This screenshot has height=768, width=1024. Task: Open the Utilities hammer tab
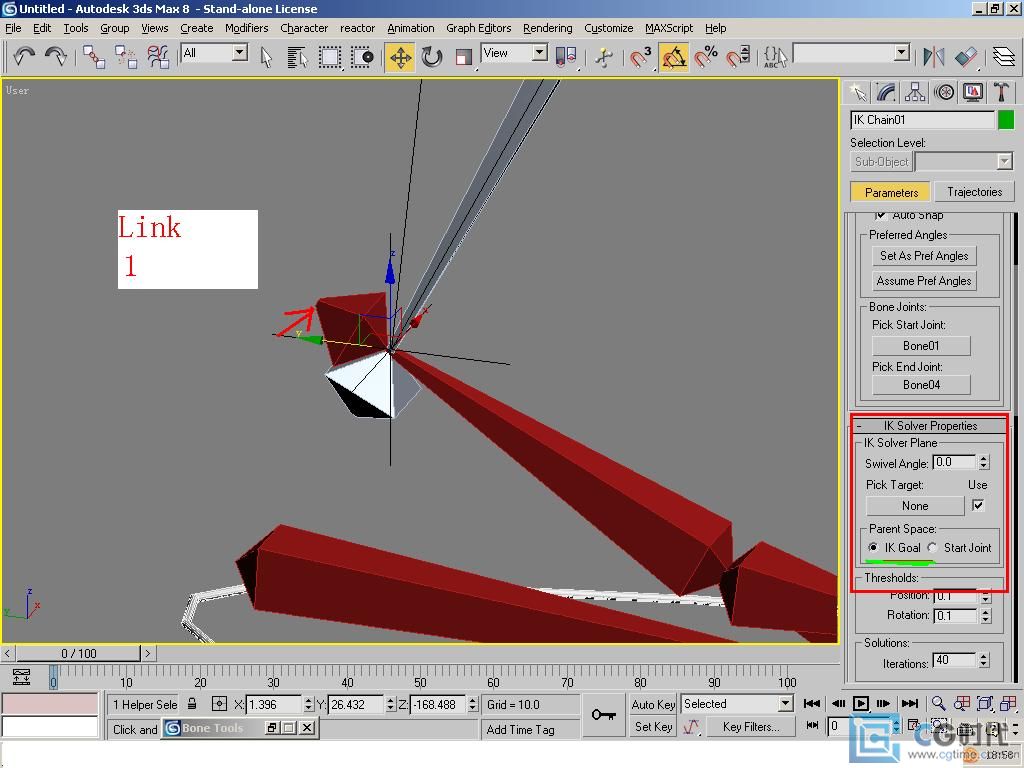[x=1001, y=92]
